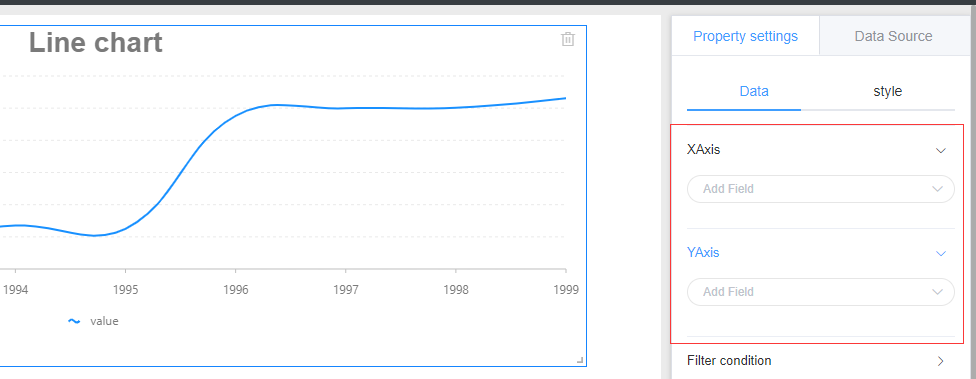The height and width of the screenshot is (379, 976).
Task: Click the YAxis section label
Action: (x=703, y=253)
